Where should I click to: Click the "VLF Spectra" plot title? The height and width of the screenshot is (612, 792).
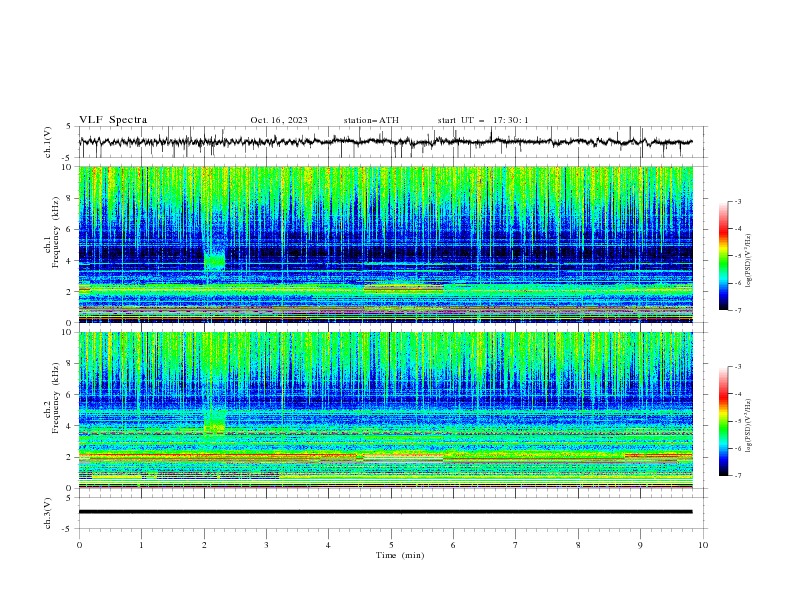coord(113,120)
